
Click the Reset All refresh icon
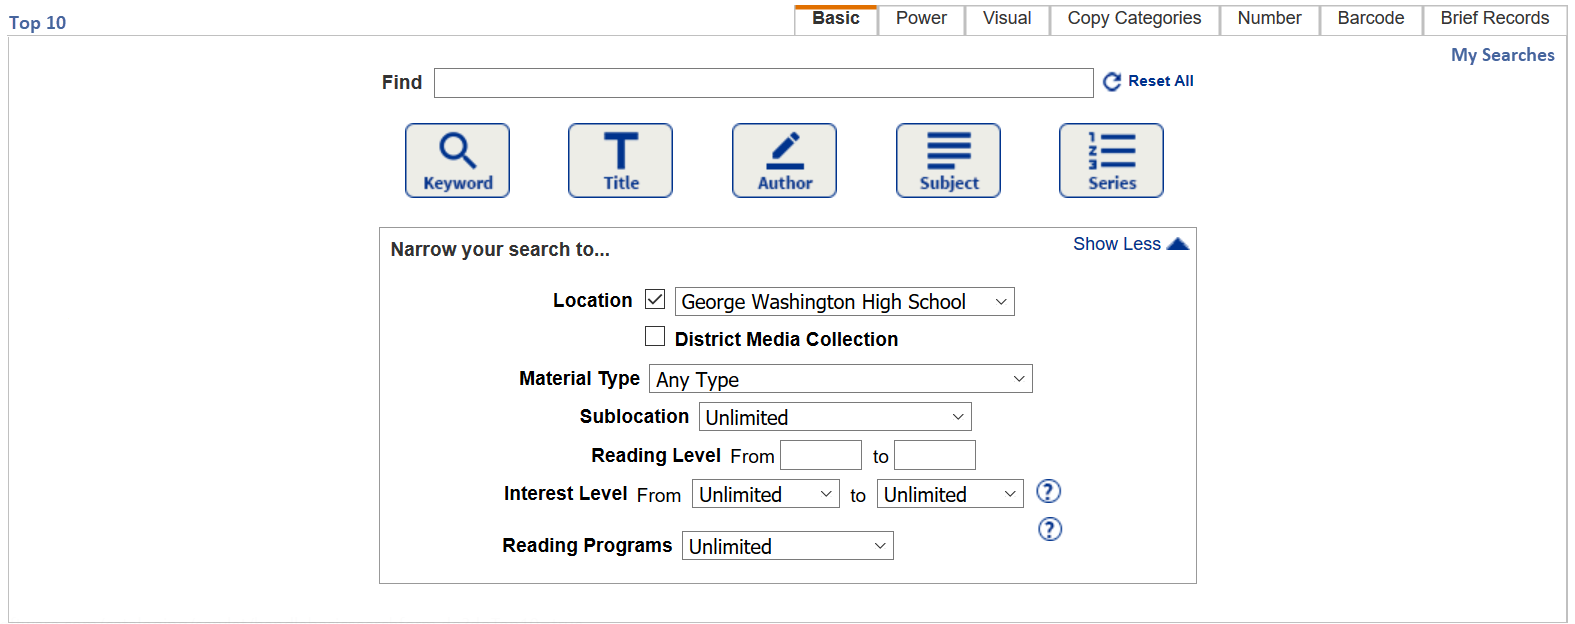tap(1112, 81)
